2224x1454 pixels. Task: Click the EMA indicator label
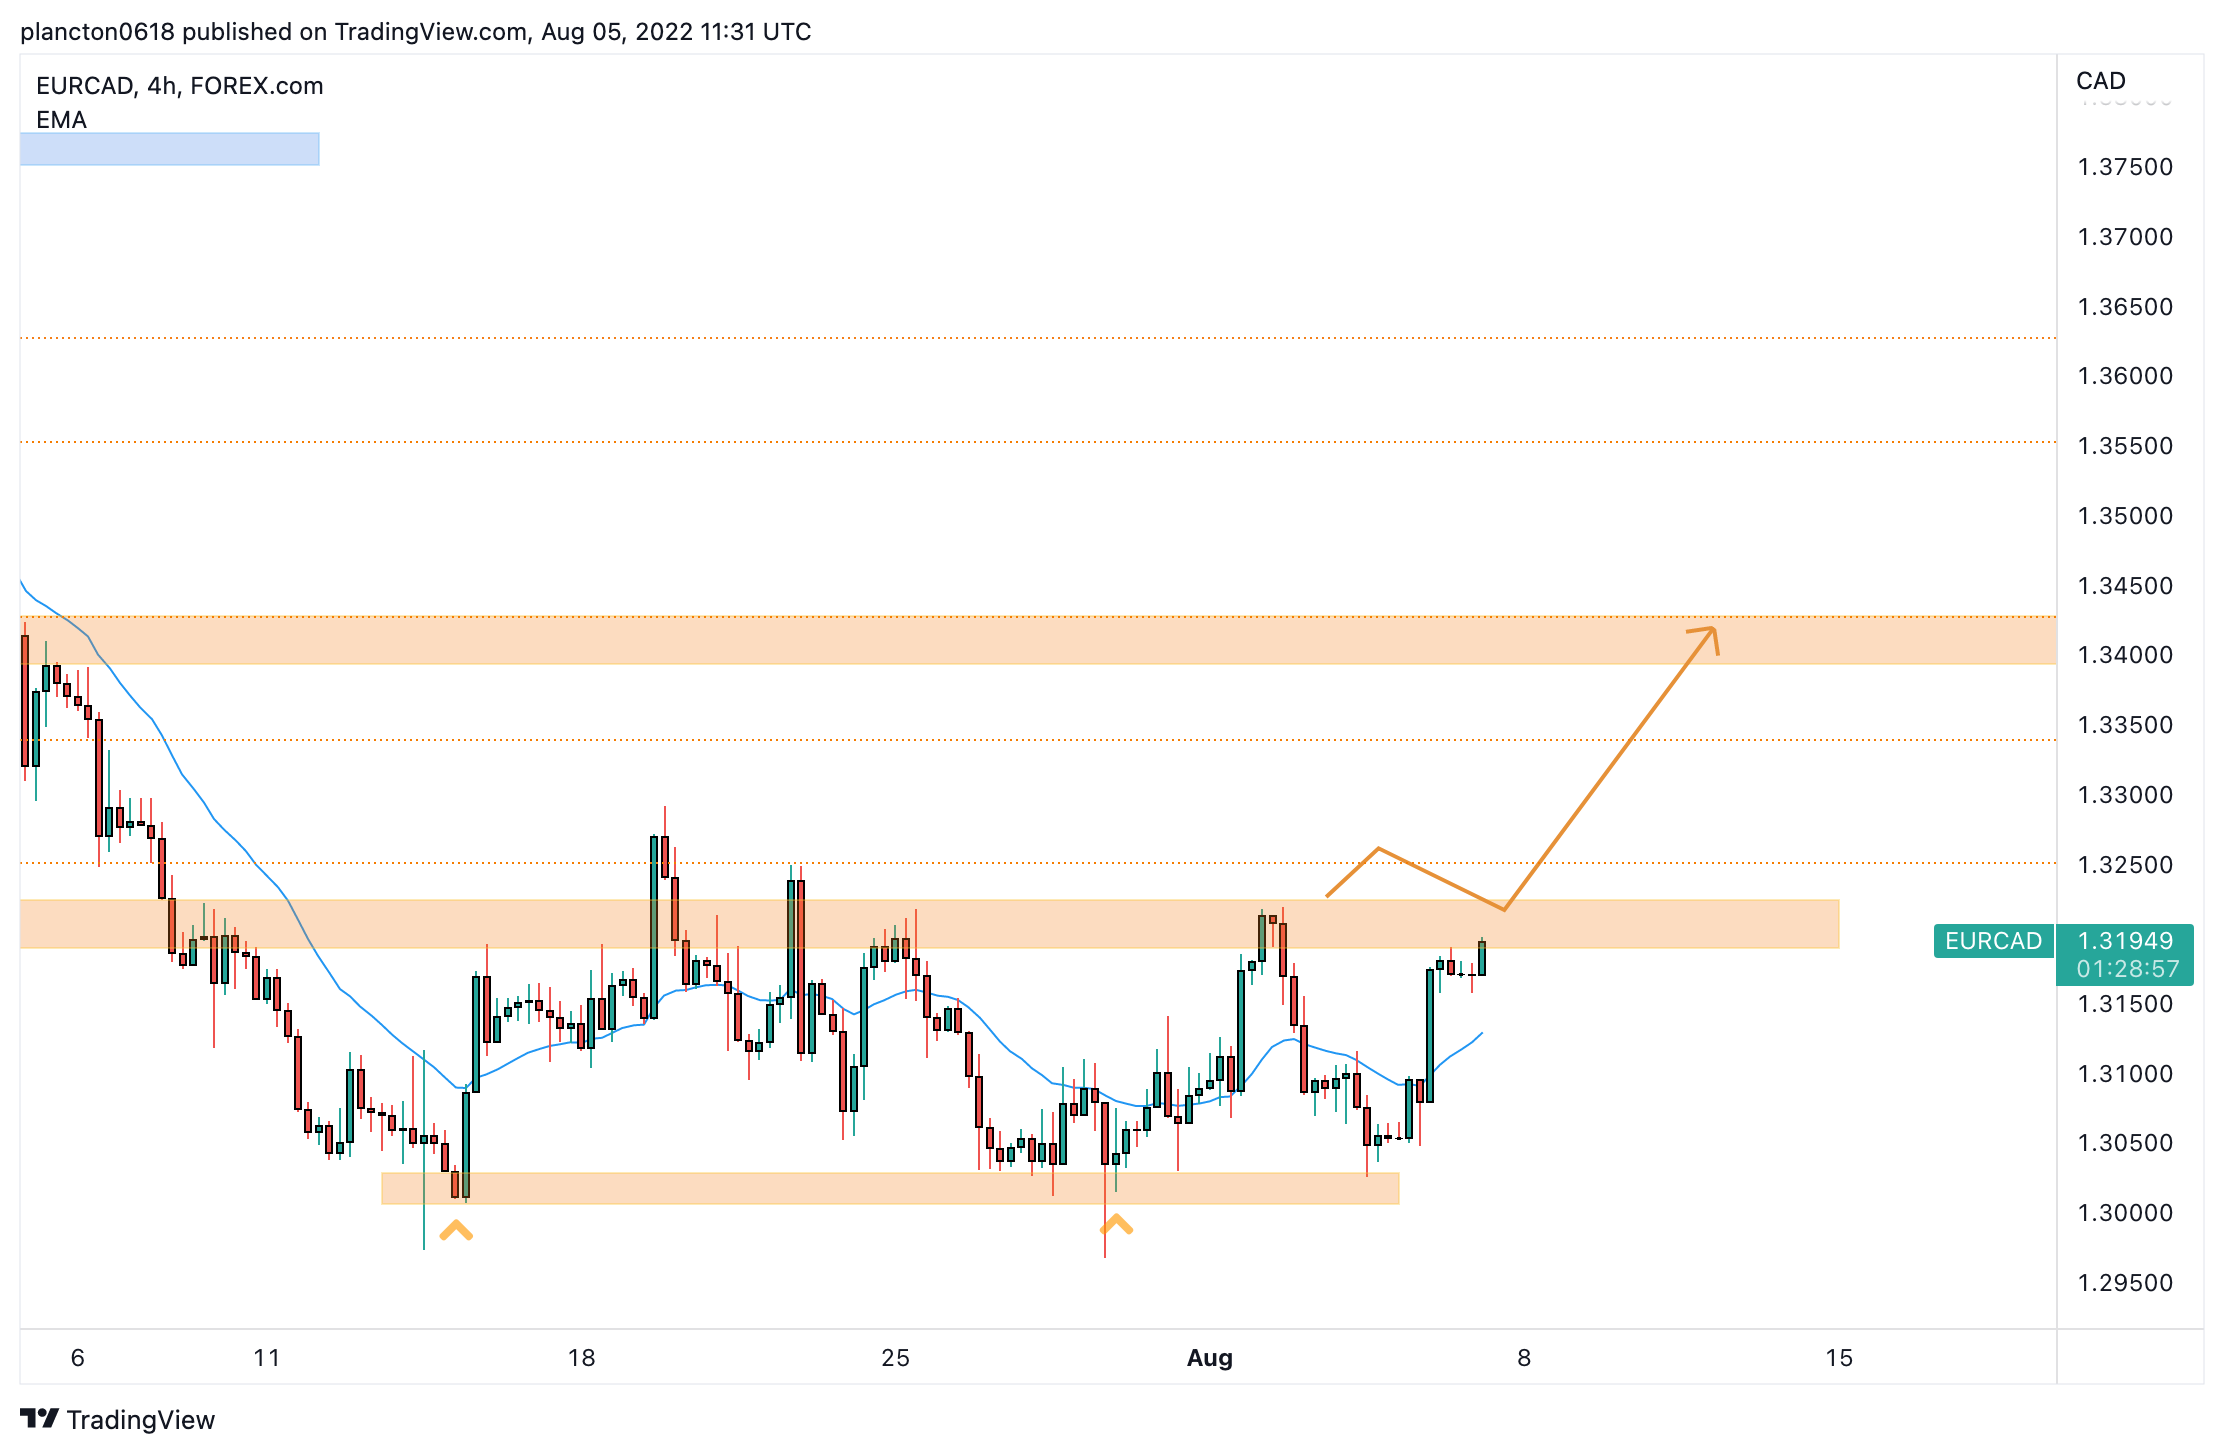point(61,120)
